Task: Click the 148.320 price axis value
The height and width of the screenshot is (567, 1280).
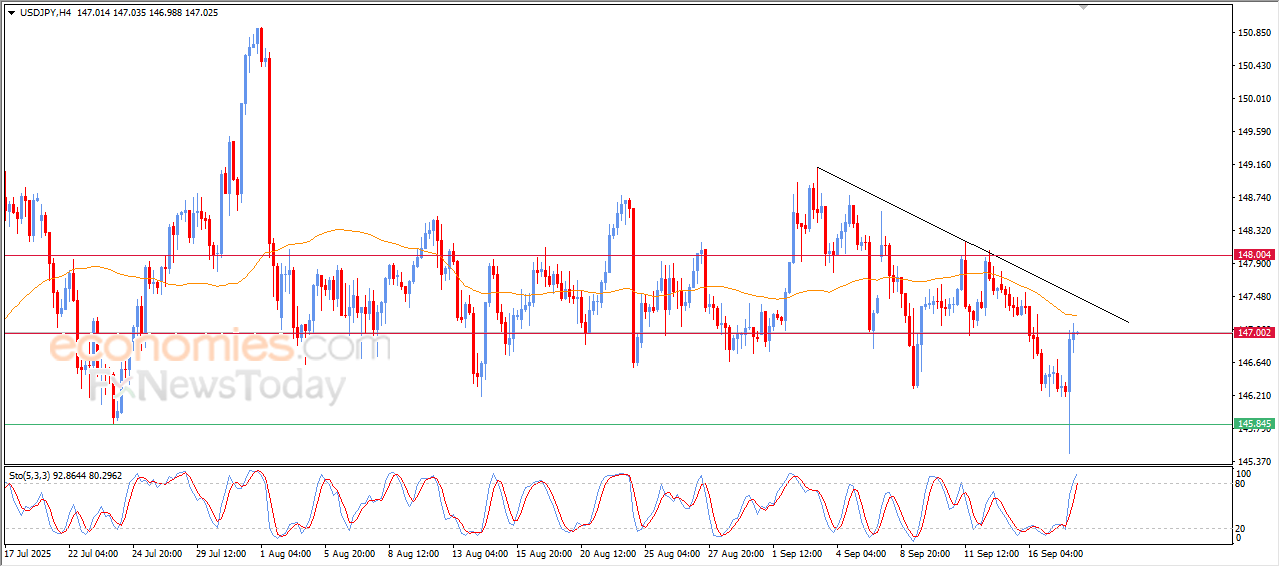Action: tap(1254, 231)
